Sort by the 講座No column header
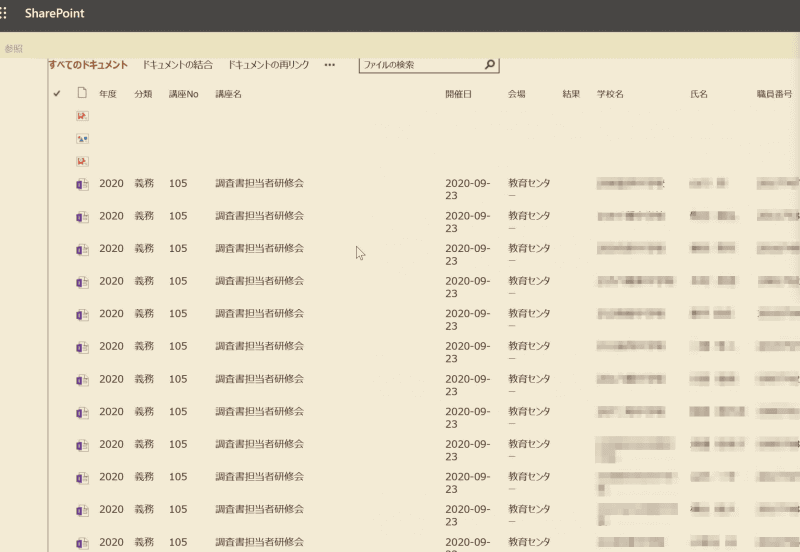 184,94
